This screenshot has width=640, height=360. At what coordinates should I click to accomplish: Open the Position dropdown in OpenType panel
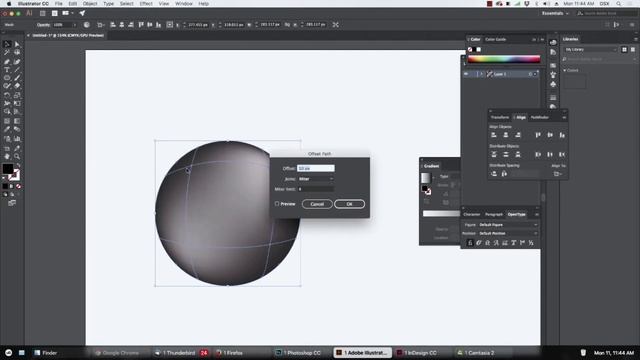coord(508,233)
